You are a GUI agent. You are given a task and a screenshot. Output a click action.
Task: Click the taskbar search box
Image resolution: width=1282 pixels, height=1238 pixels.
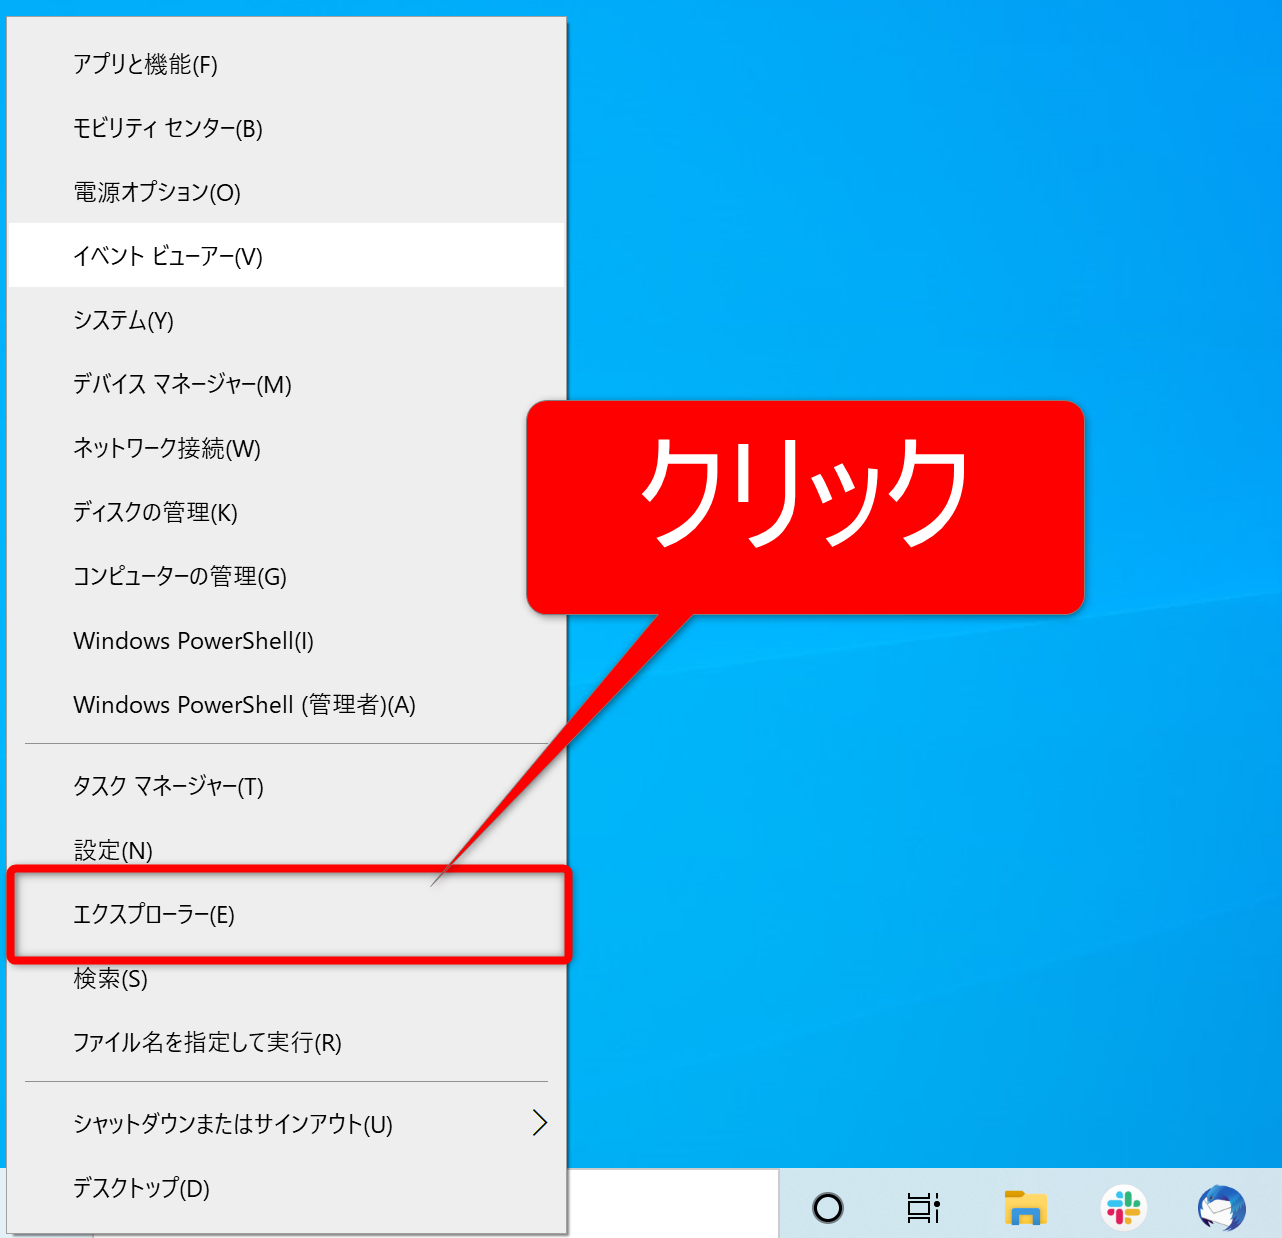672,1204
